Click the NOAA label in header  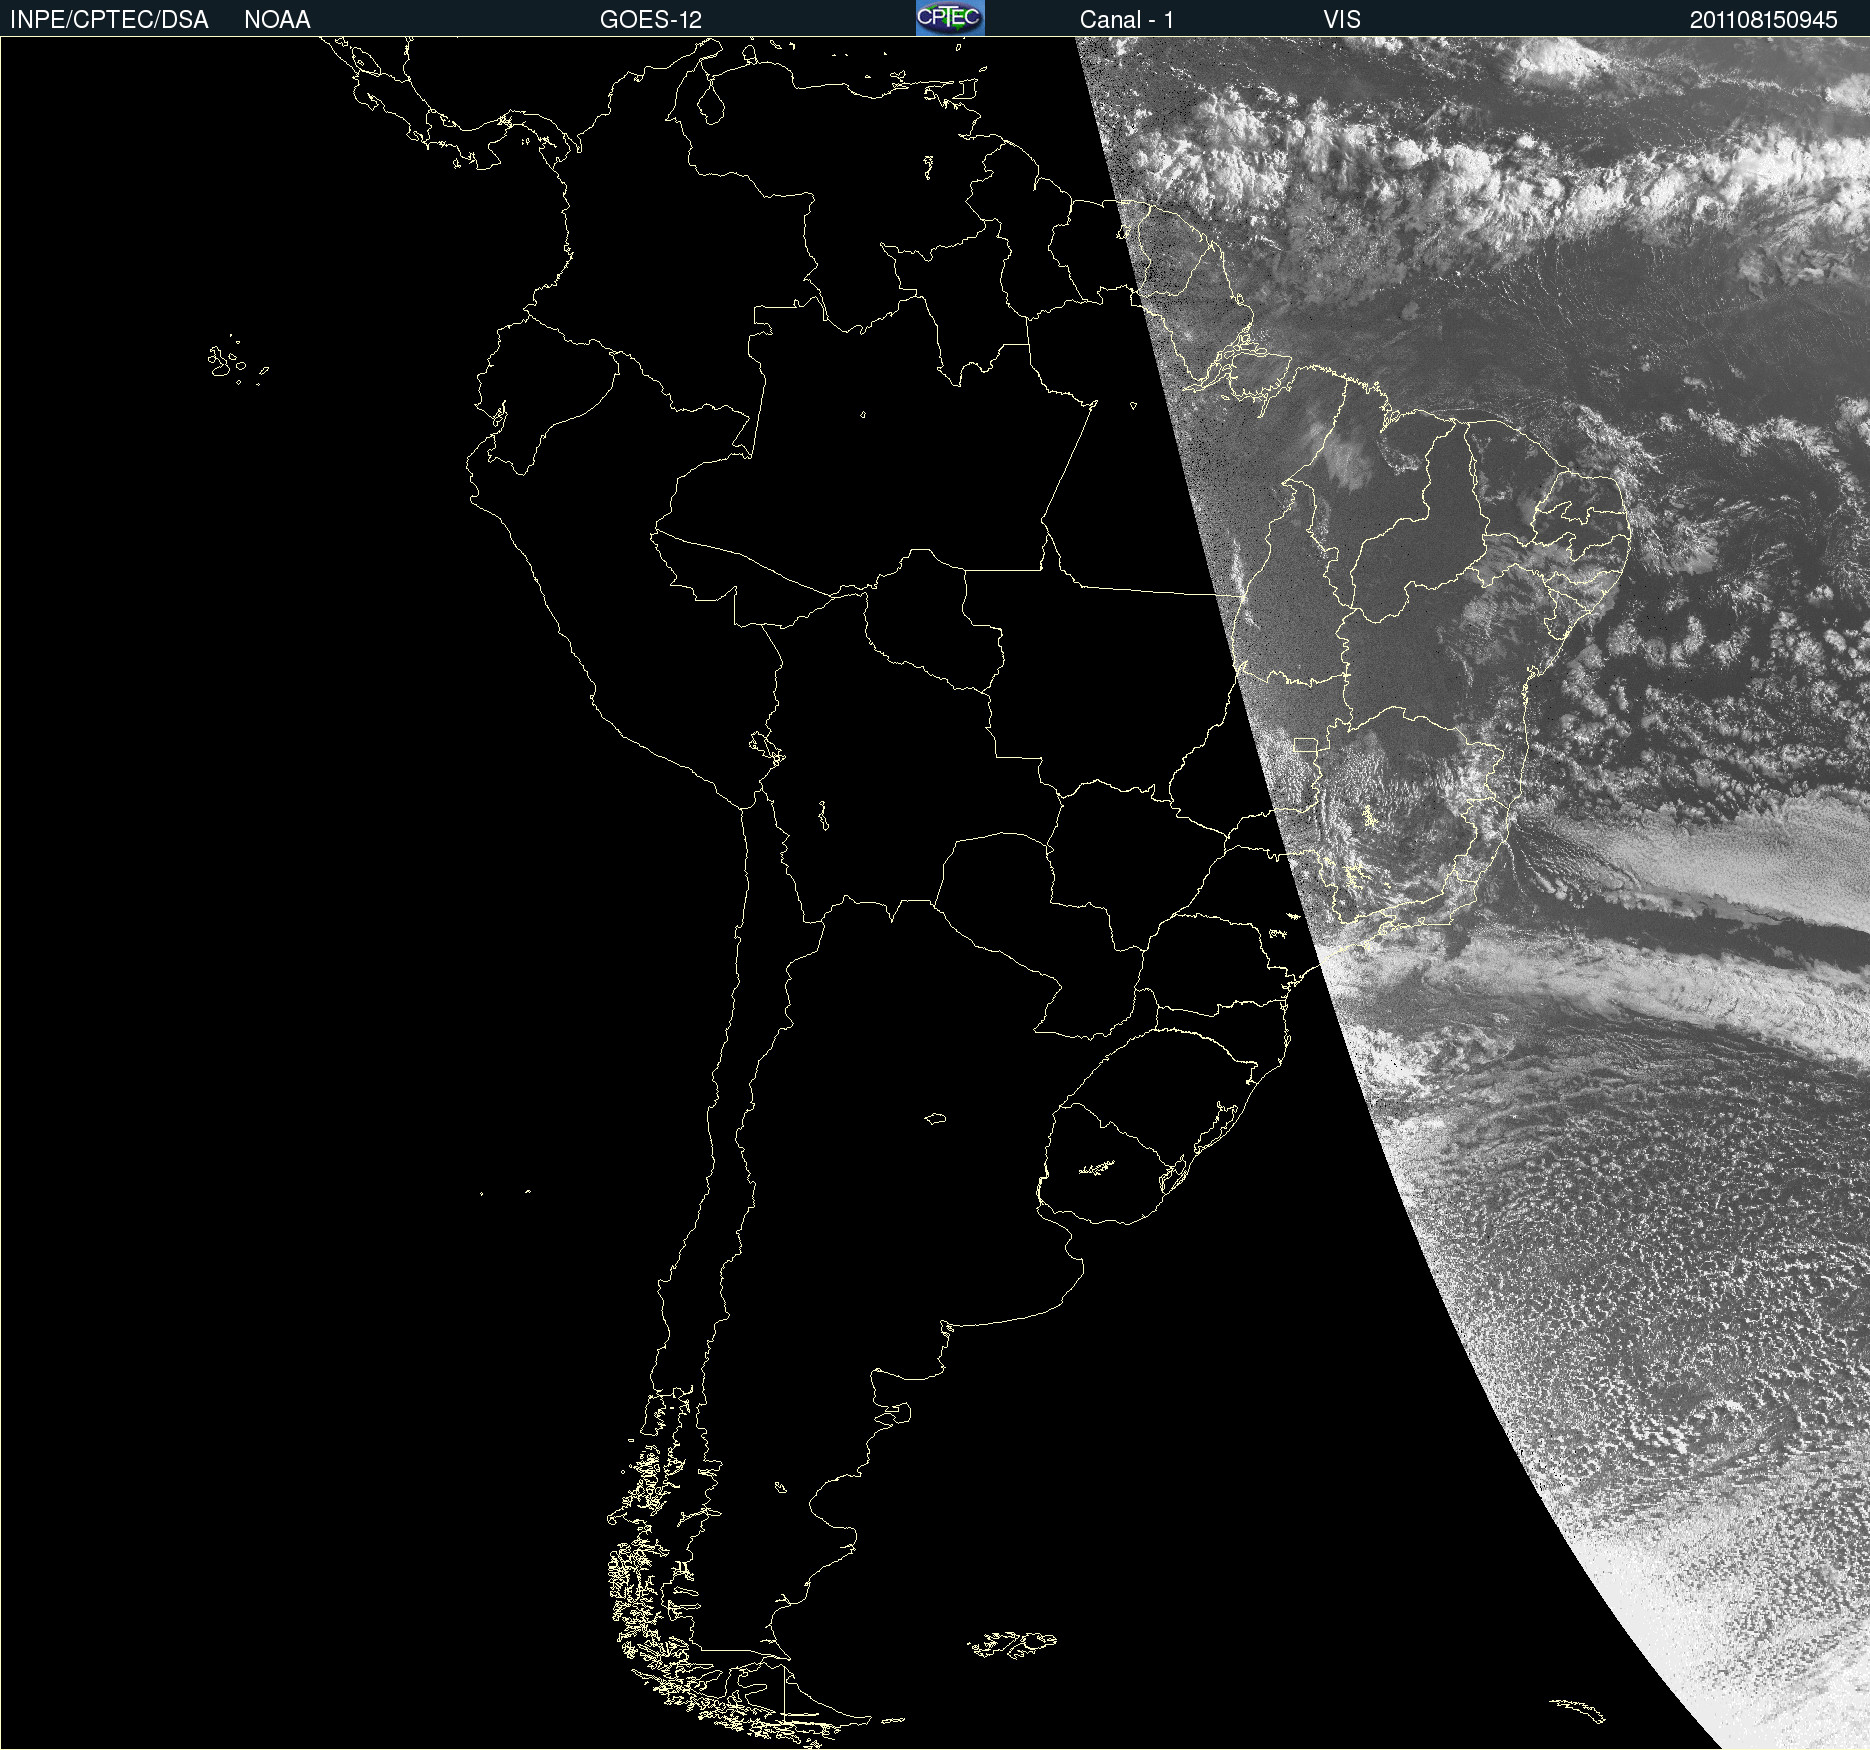point(277,20)
